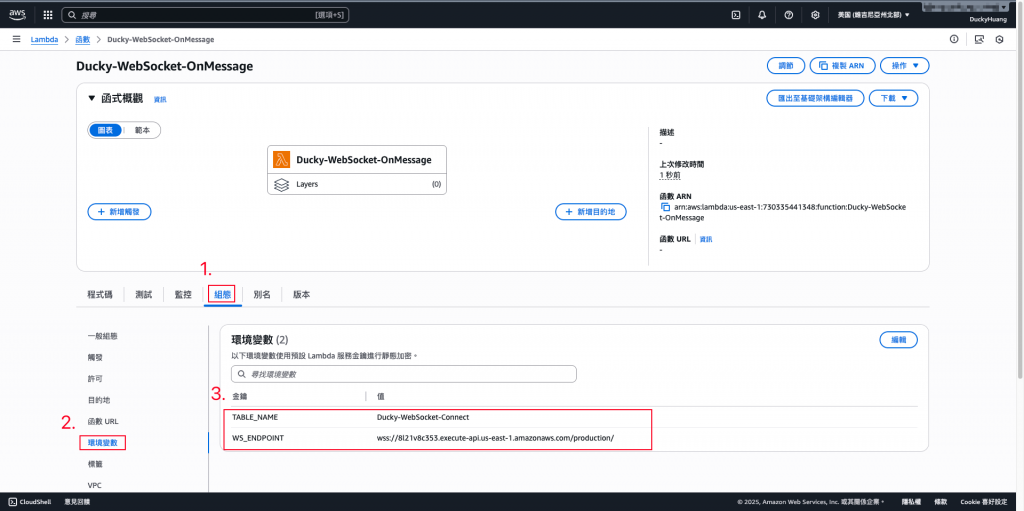Select 函數 URL in the side menu

103,421
